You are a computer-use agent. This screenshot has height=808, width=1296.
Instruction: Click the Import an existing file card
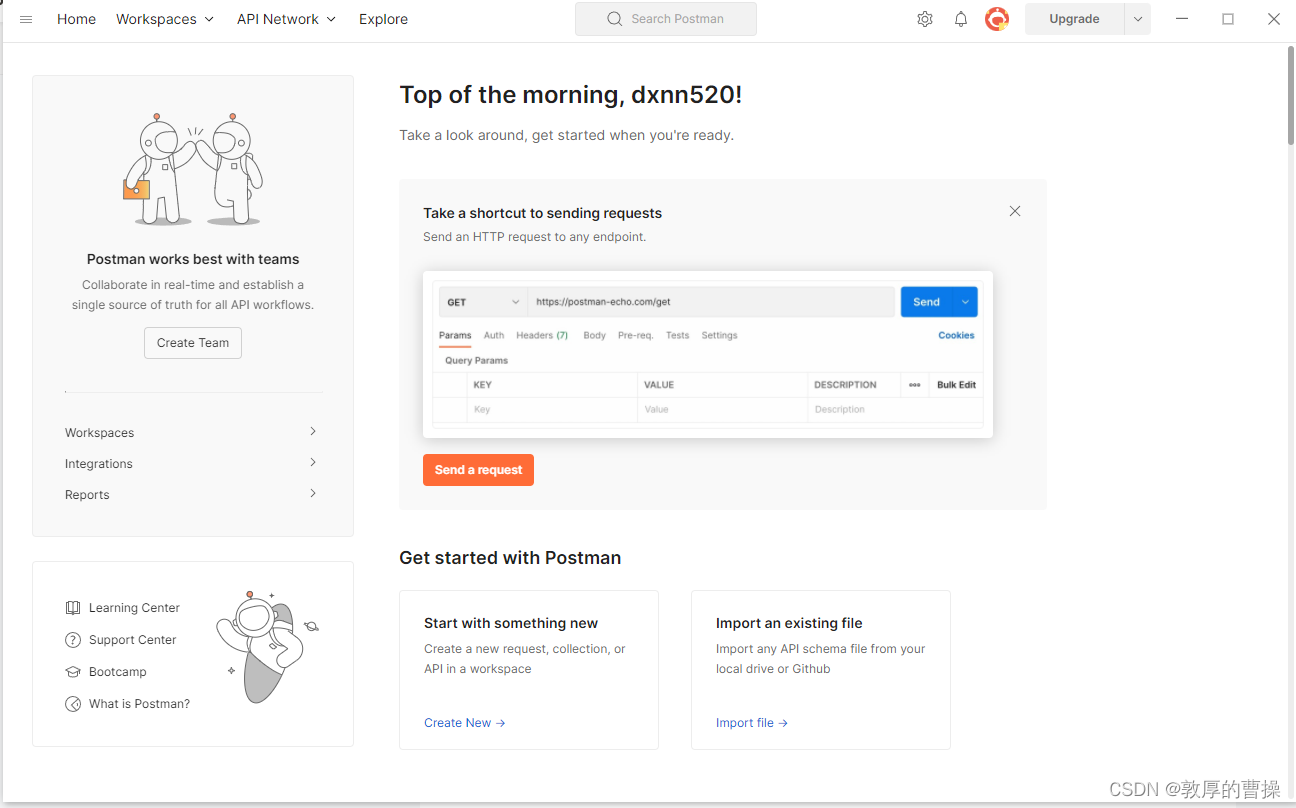tap(821, 670)
